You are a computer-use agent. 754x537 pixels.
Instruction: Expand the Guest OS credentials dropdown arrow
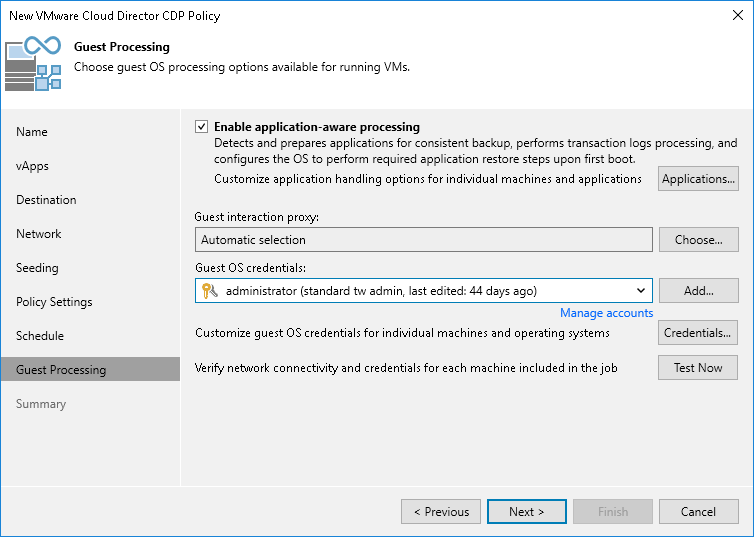point(641,290)
